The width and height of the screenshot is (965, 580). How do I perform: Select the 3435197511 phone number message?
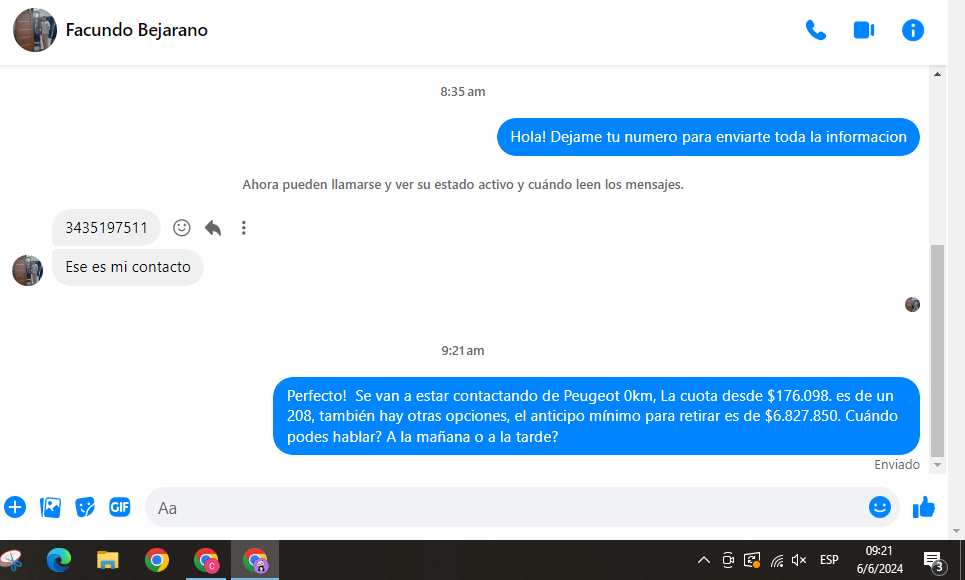[x=106, y=228]
